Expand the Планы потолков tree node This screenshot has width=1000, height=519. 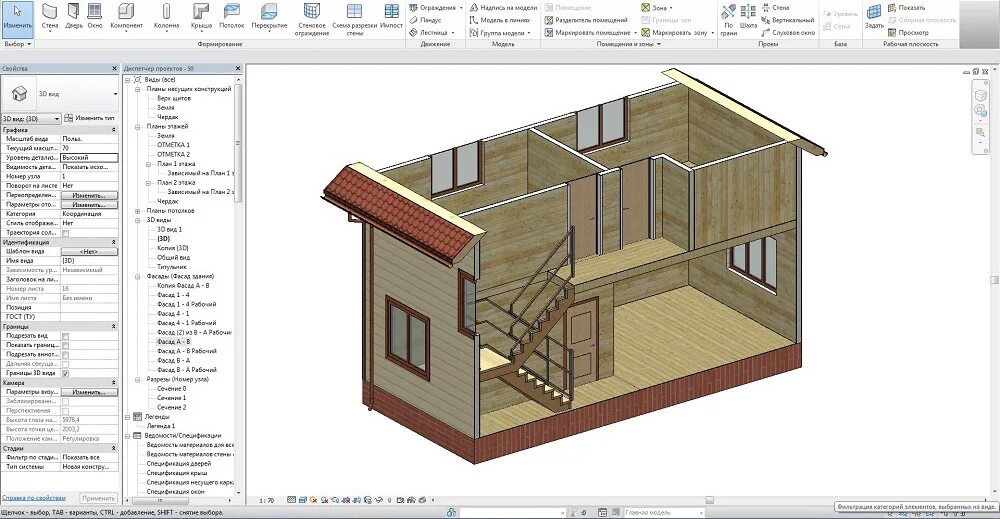pyautogui.click(x=138, y=211)
